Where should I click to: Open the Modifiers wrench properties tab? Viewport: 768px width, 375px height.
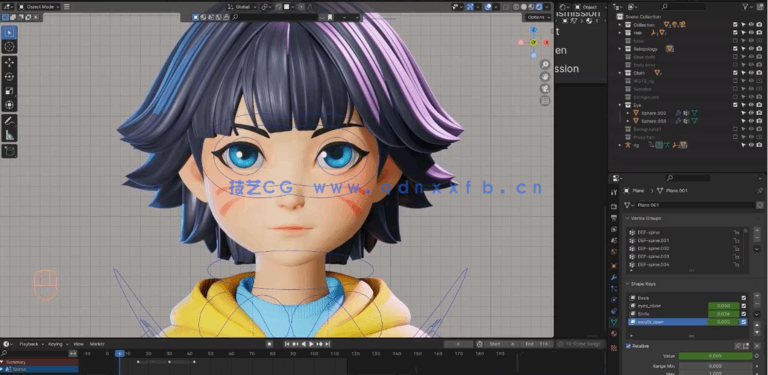point(614,278)
